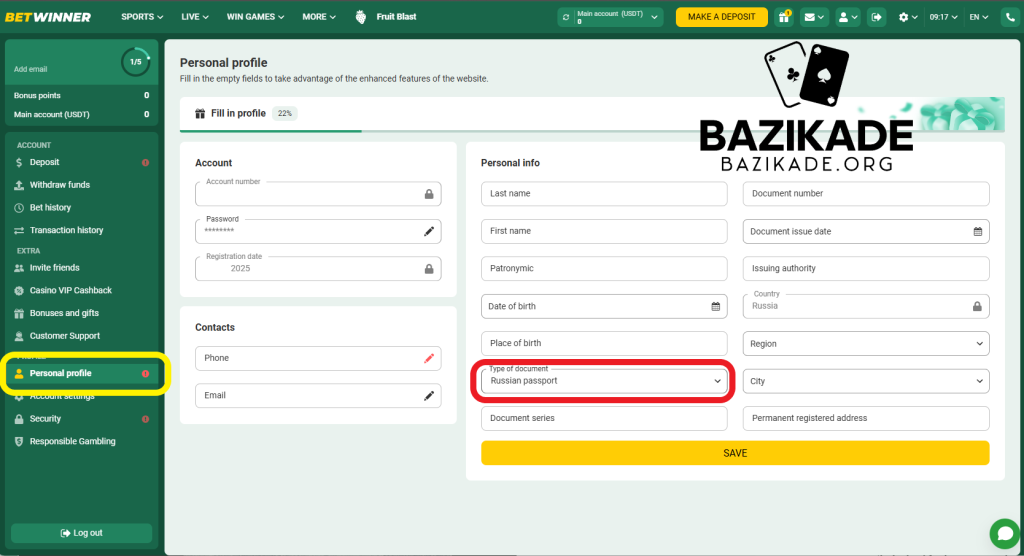The image size is (1024, 556).
Task: Open Bonuses and gifts page
Action: (81, 314)
